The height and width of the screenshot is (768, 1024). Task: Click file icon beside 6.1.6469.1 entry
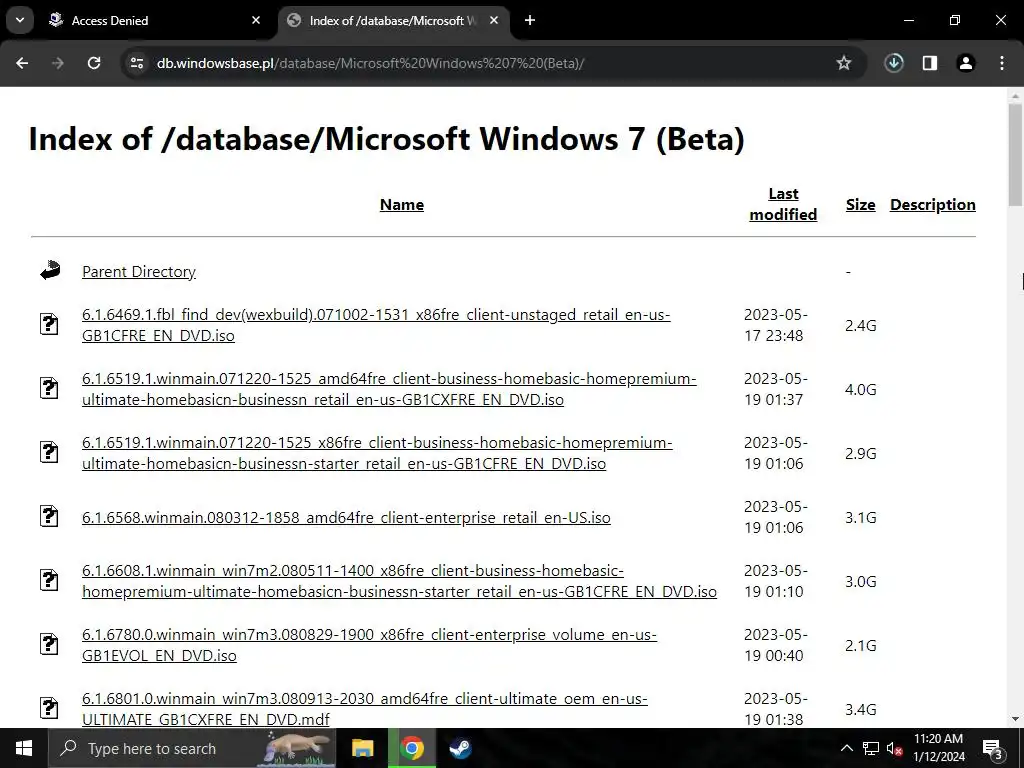pyautogui.click(x=49, y=324)
